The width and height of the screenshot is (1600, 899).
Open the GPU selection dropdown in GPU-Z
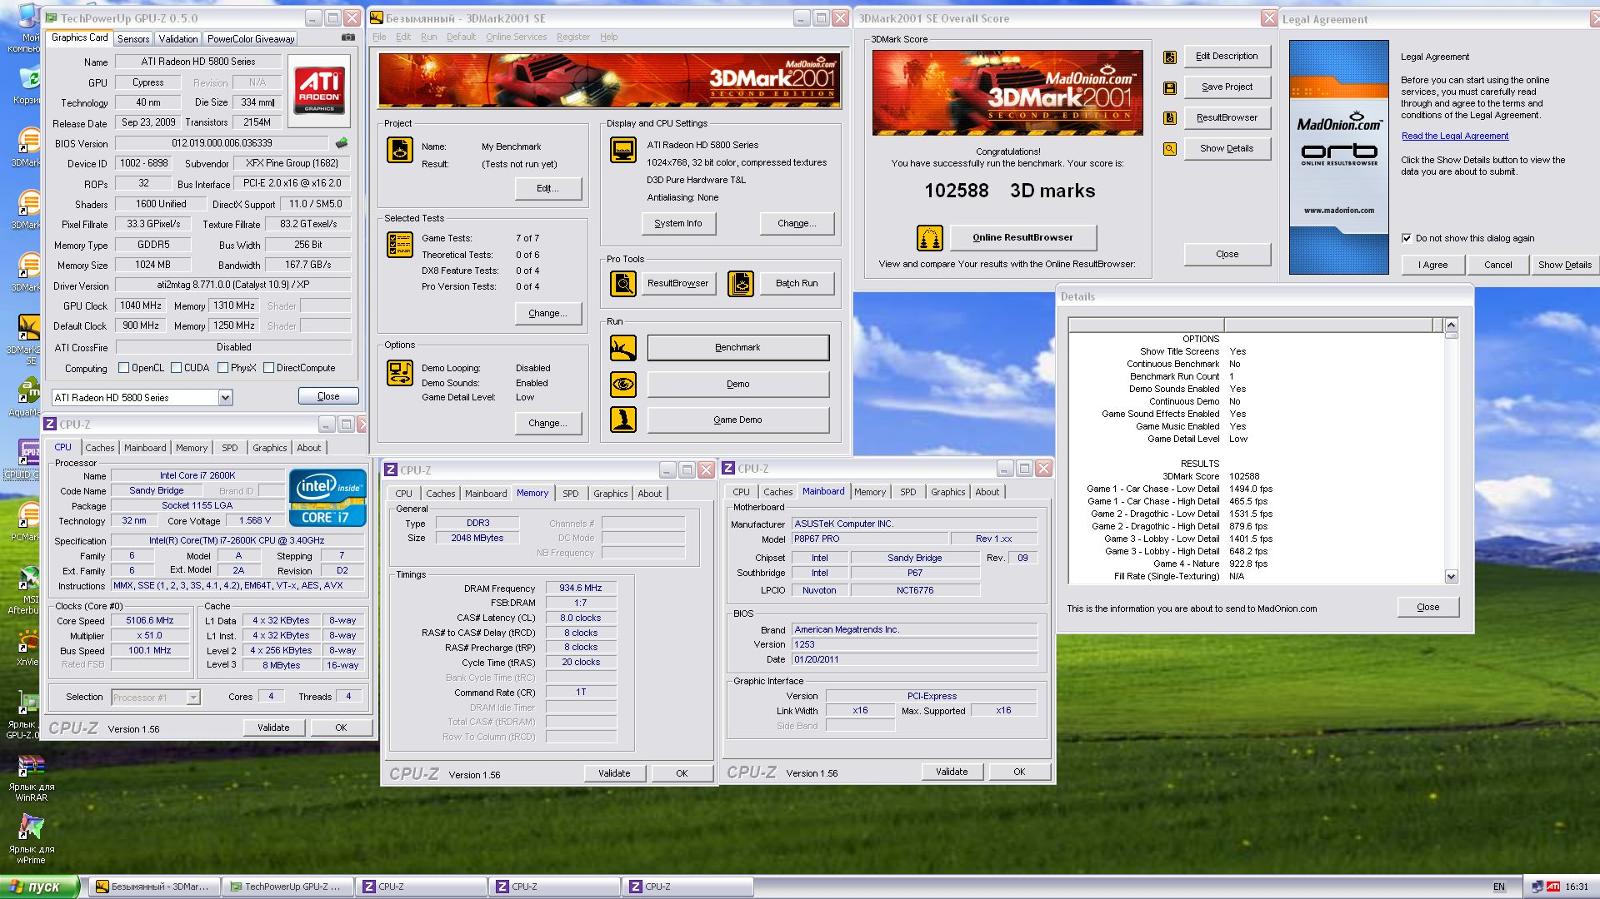tap(225, 398)
